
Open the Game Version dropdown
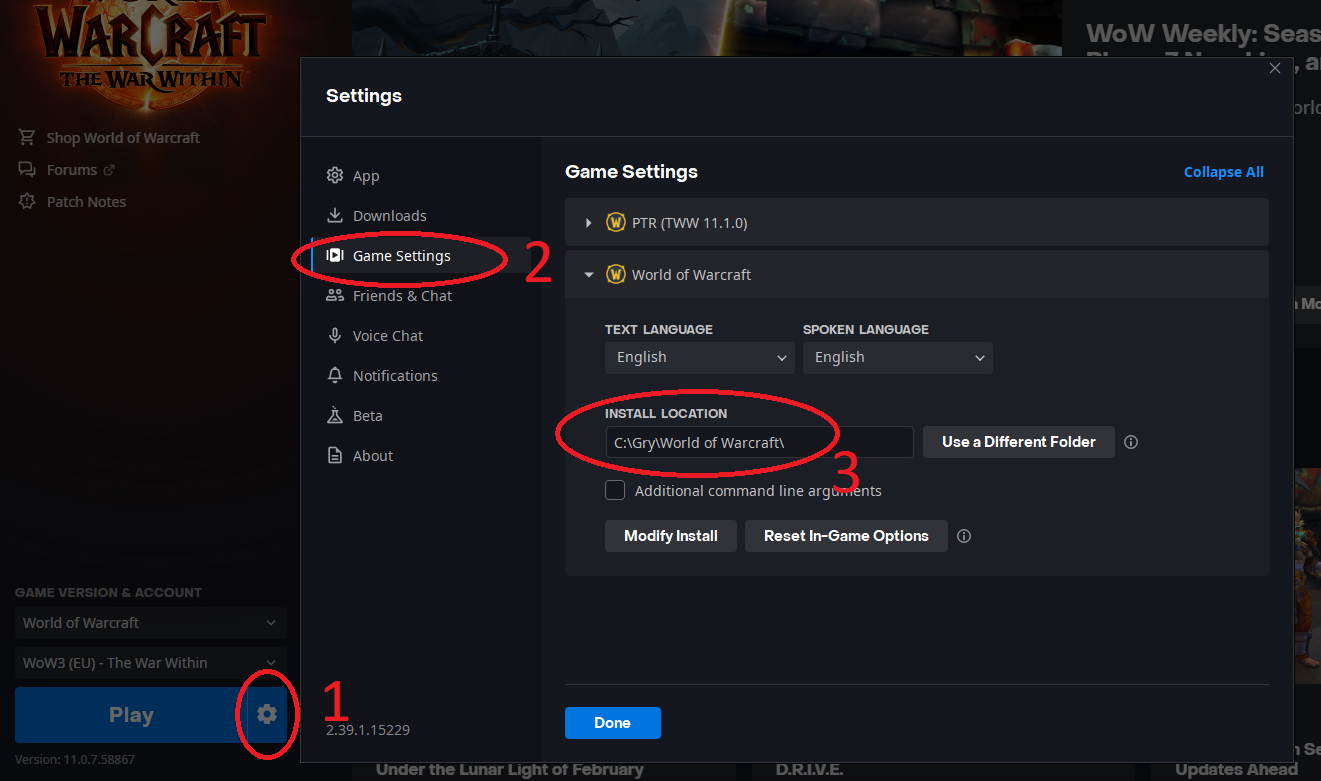(150, 623)
